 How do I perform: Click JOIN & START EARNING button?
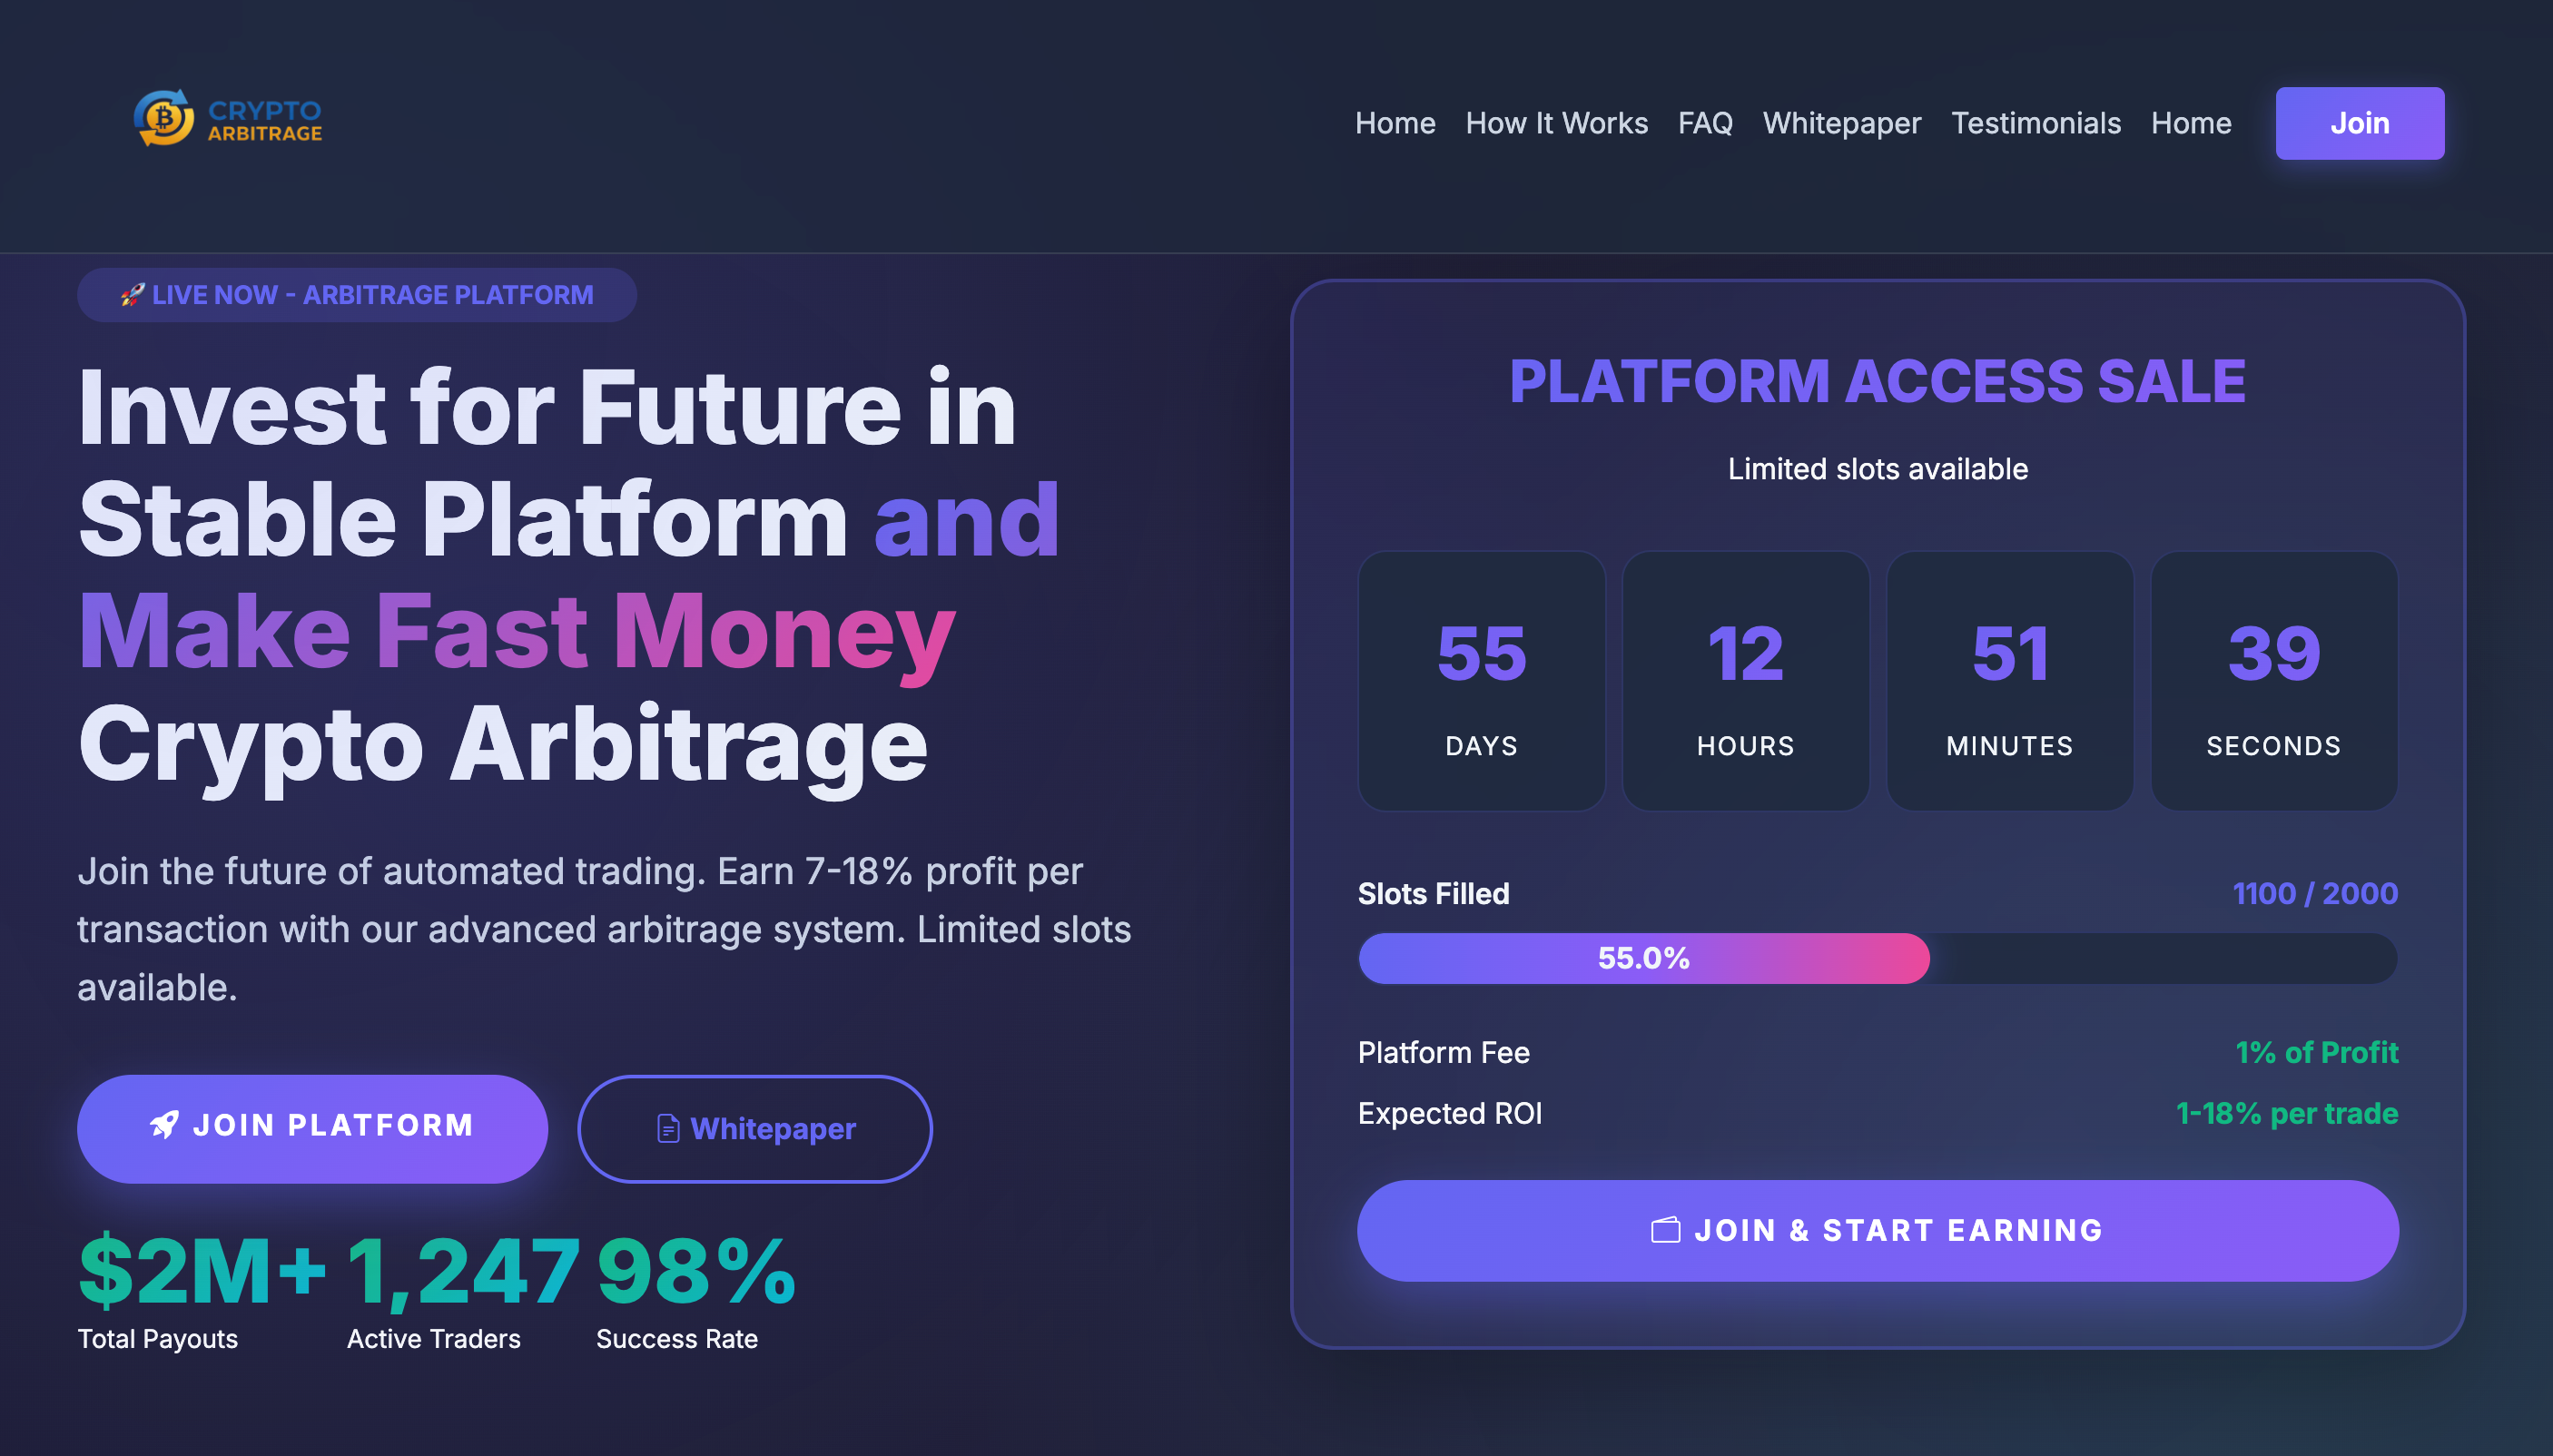1877,1230
